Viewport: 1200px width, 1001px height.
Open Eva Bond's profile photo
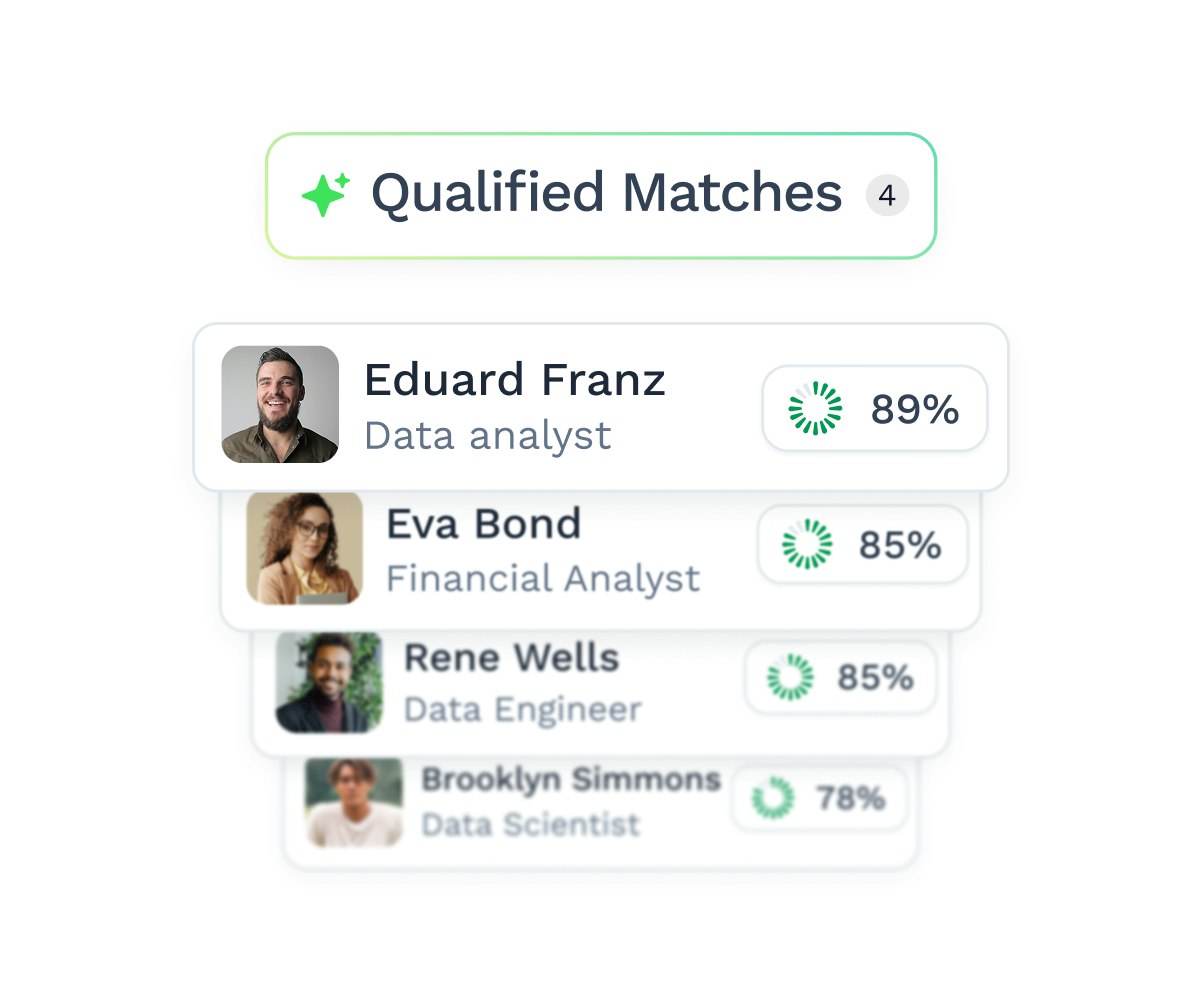305,547
